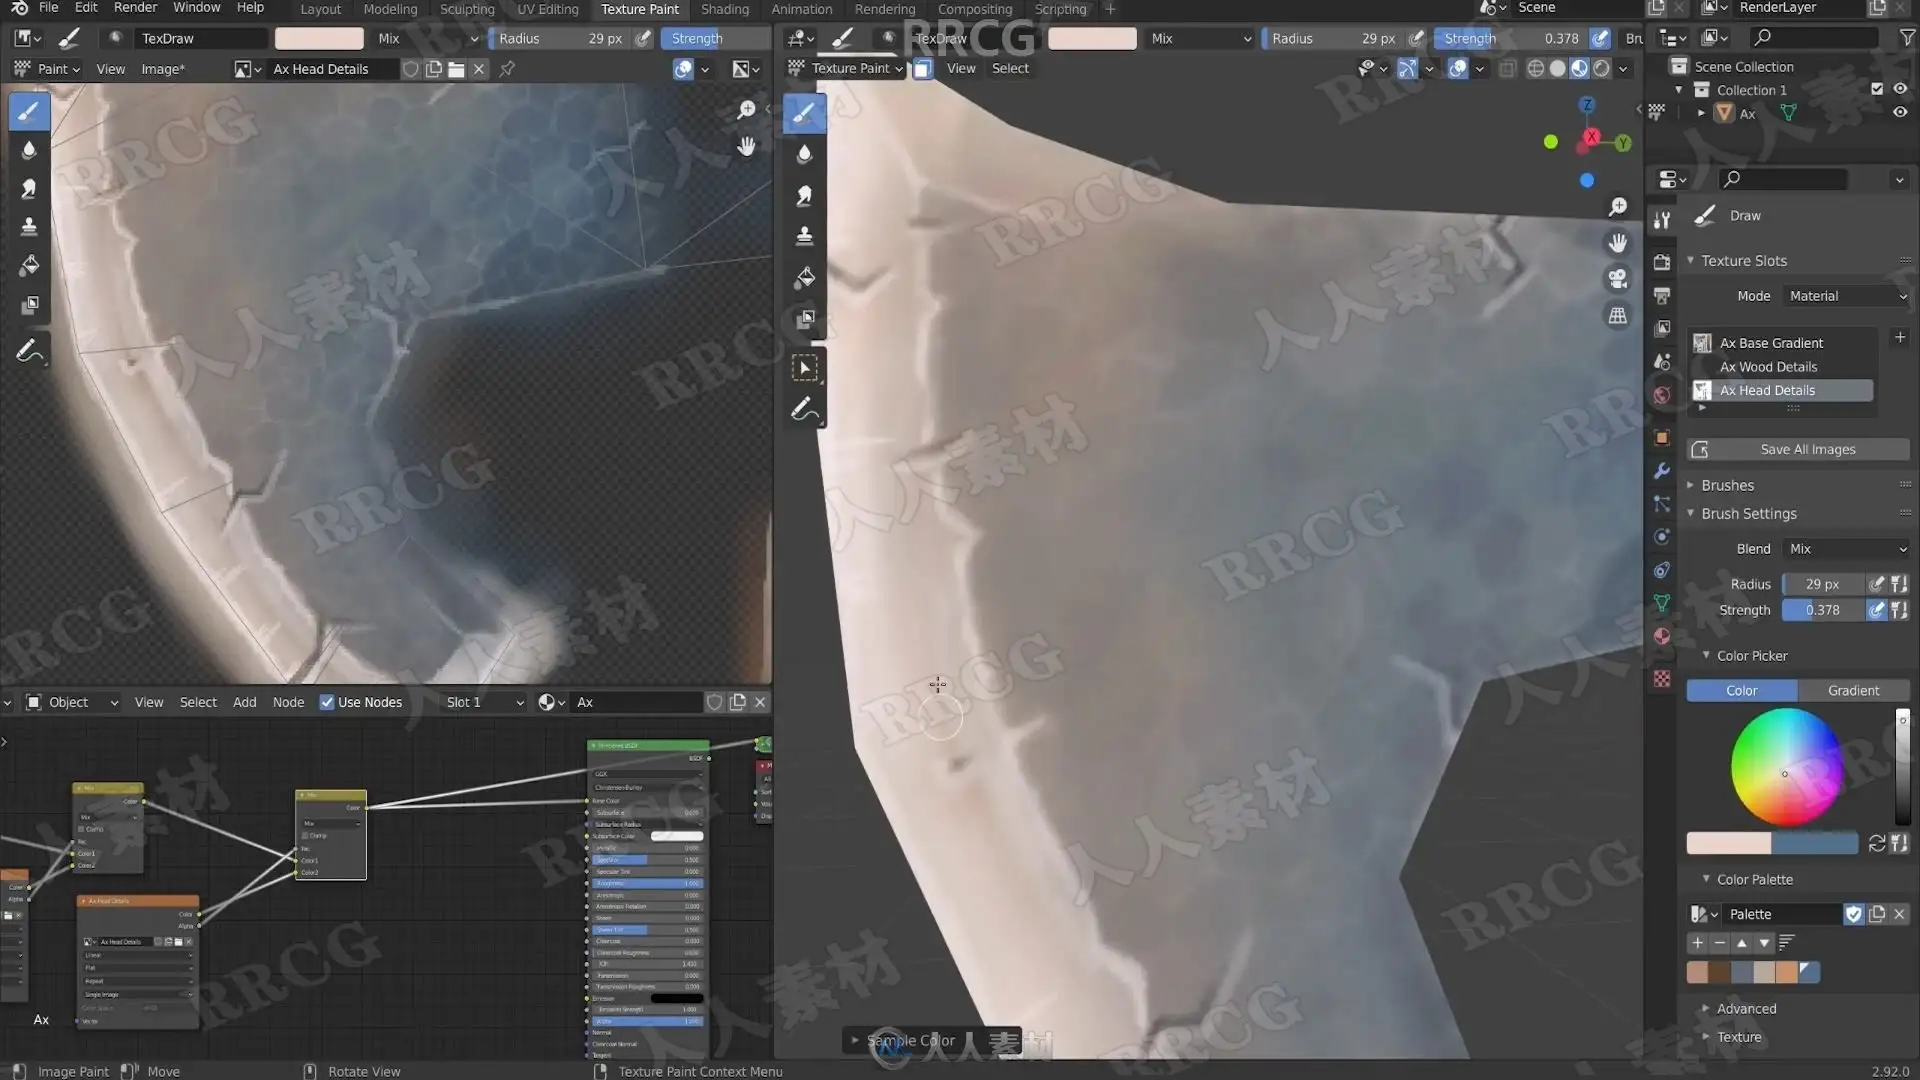This screenshot has width=1920, height=1080.
Task: Click the pan hand icon in the image editor
Action: coord(746,146)
